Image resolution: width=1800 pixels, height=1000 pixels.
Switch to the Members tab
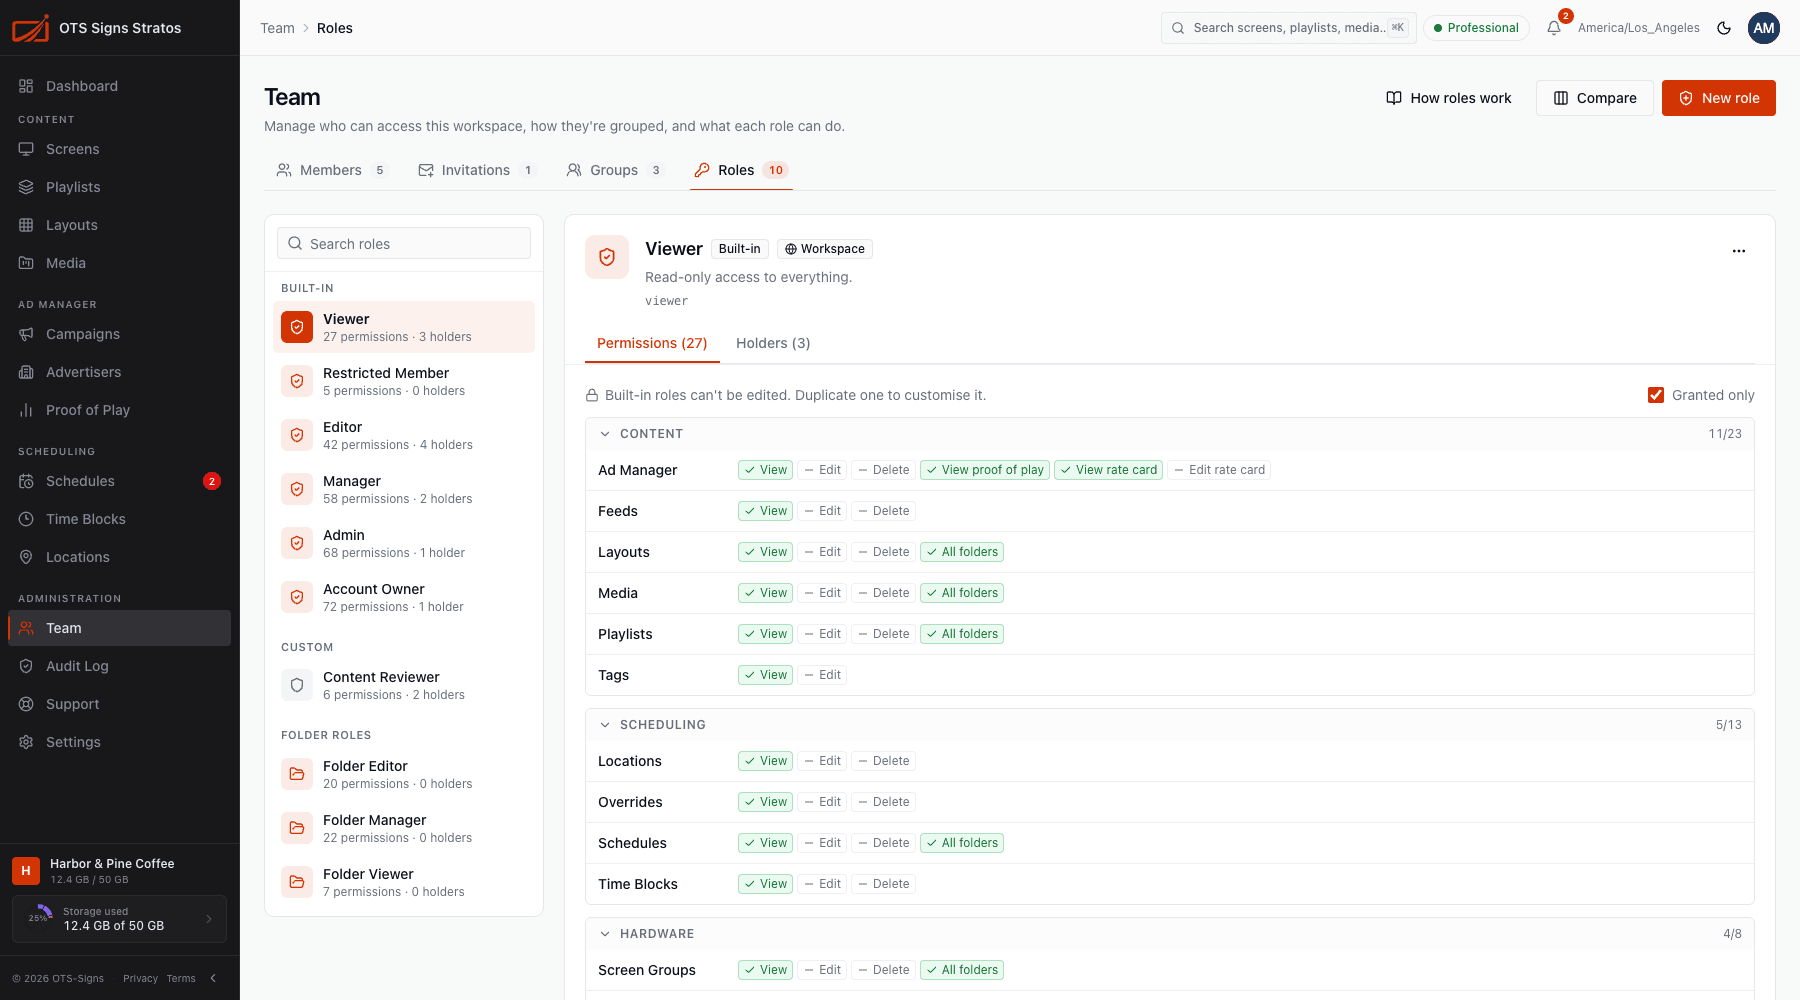[331, 170]
